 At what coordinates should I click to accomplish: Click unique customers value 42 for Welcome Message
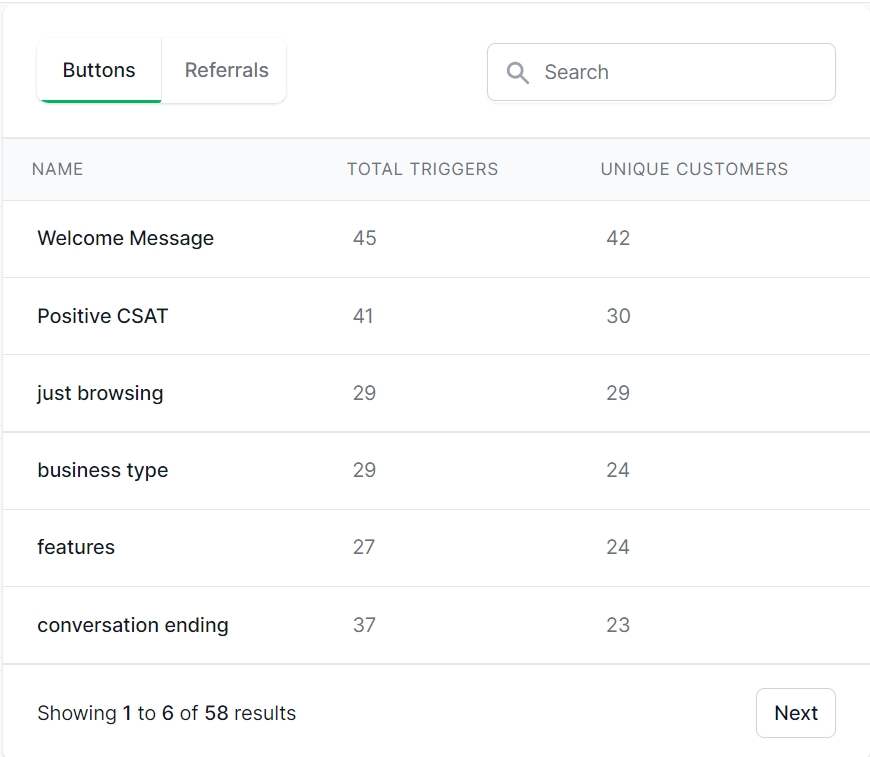click(x=618, y=238)
